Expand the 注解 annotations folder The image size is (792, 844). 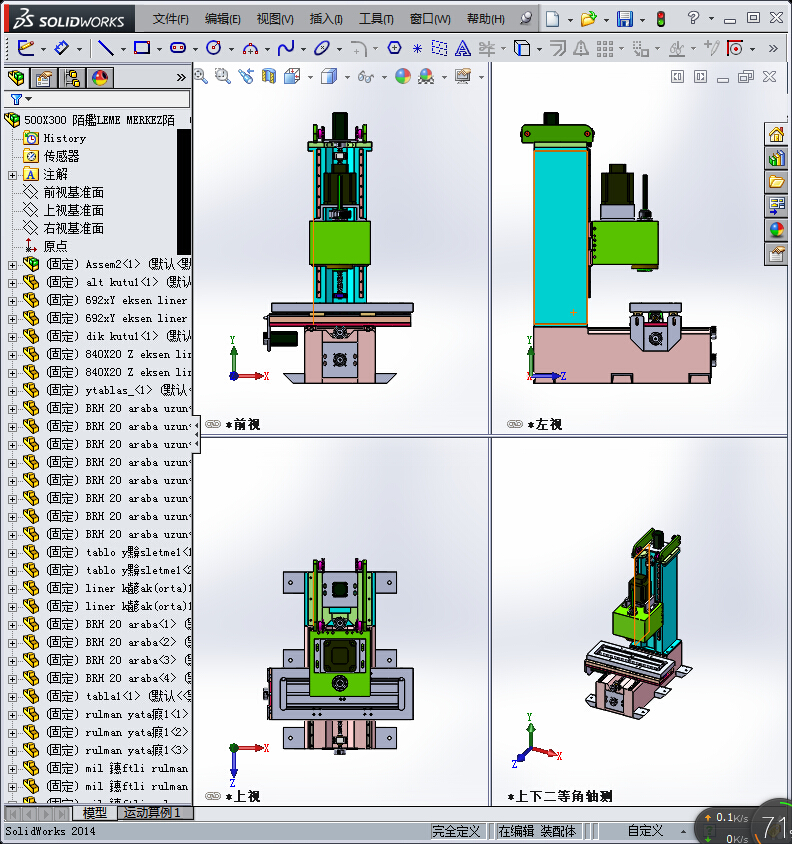(x=12, y=175)
